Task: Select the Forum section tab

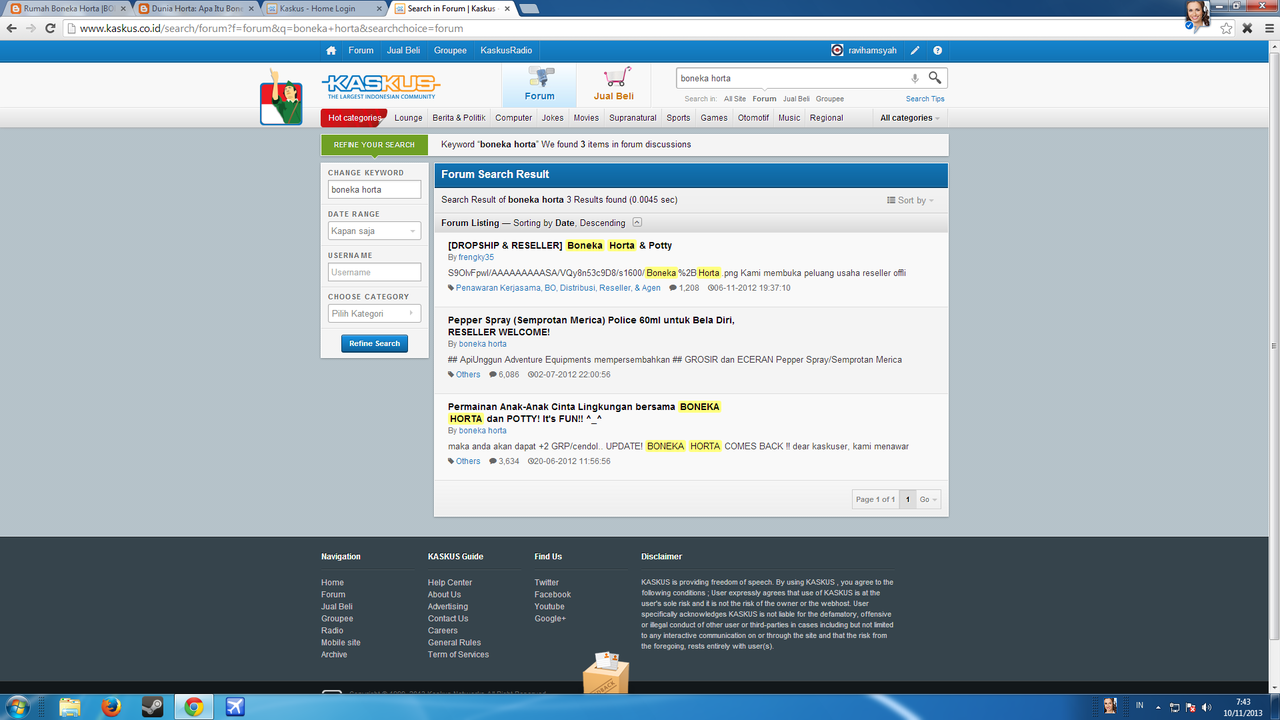Action: [x=539, y=86]
